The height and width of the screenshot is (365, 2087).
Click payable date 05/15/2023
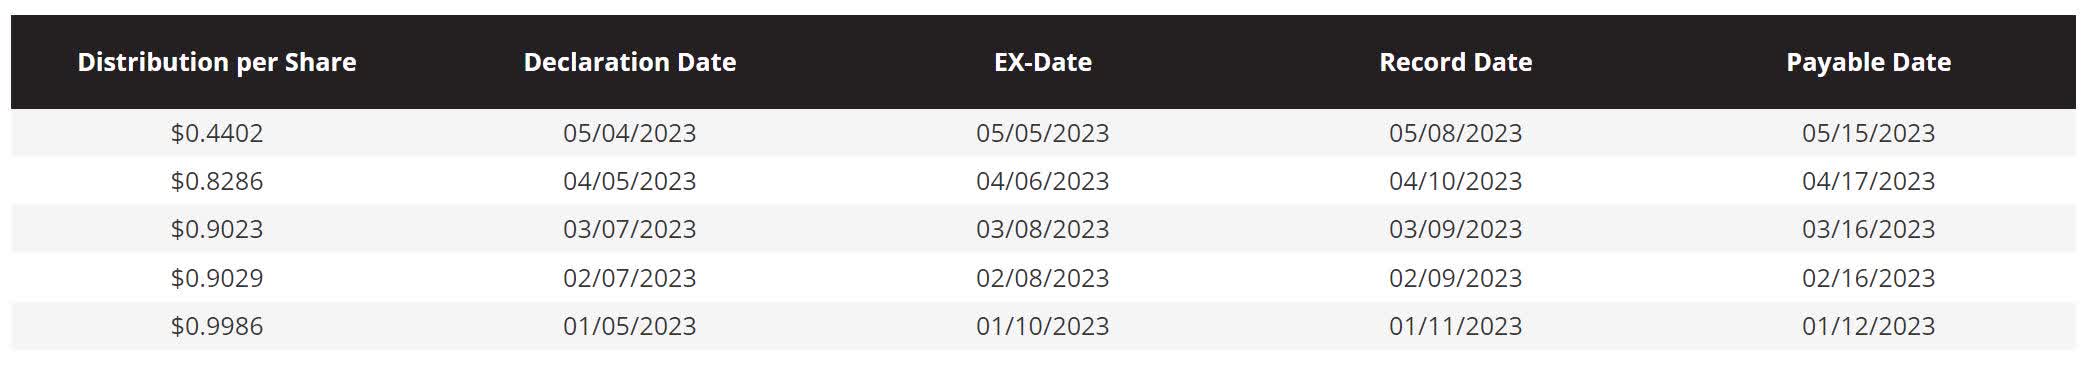point(1869,133)
